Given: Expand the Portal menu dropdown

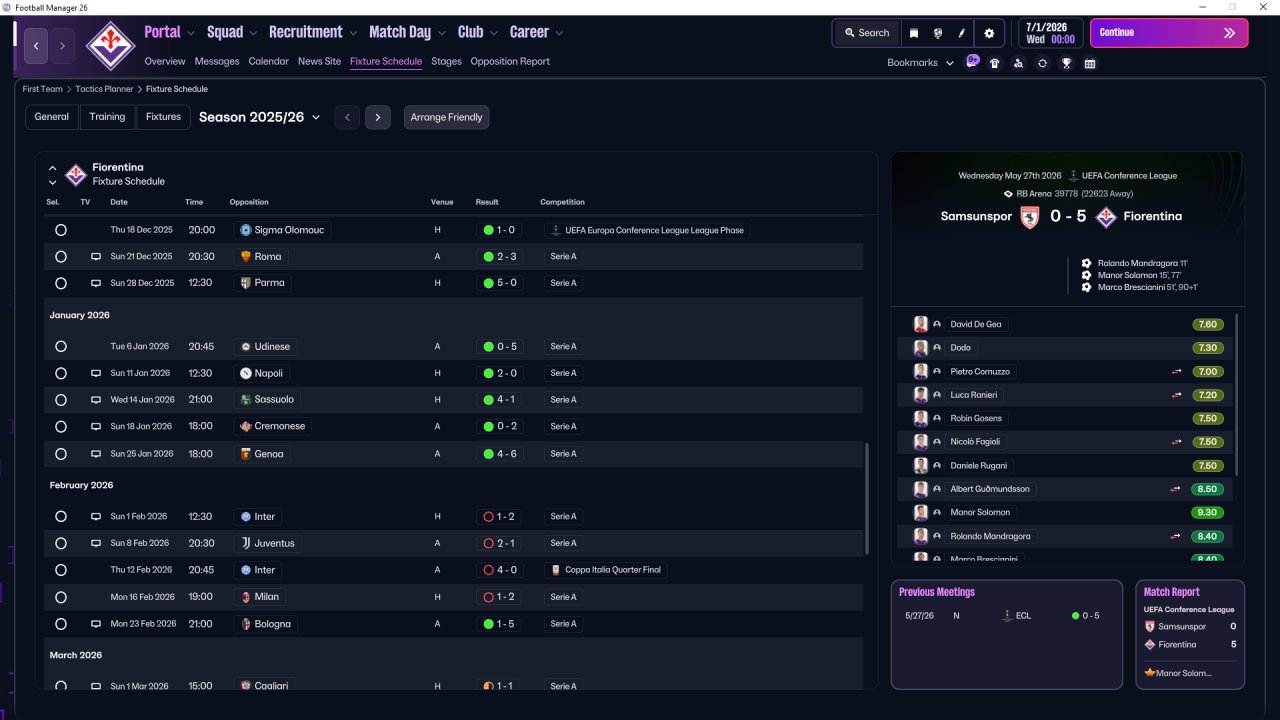Looking at the screenshot, I should (191, 33).
